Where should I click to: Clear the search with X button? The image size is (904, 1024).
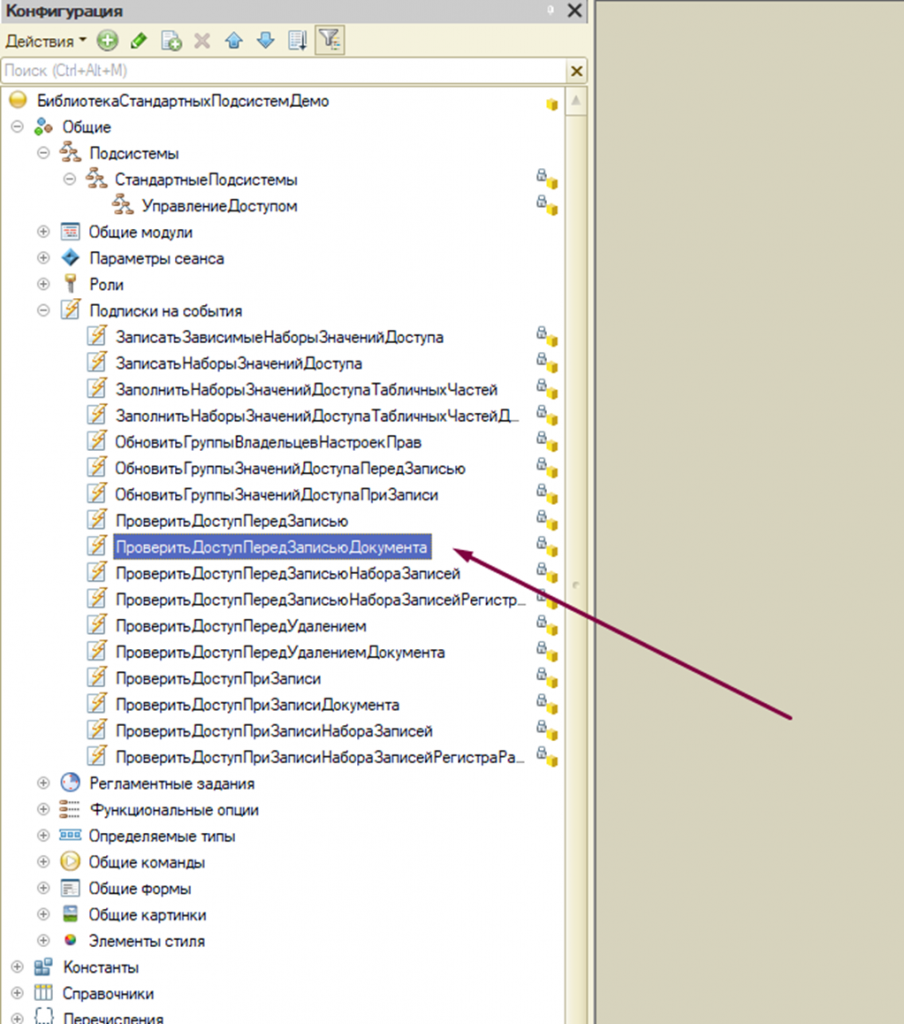(x=577, y=71)
